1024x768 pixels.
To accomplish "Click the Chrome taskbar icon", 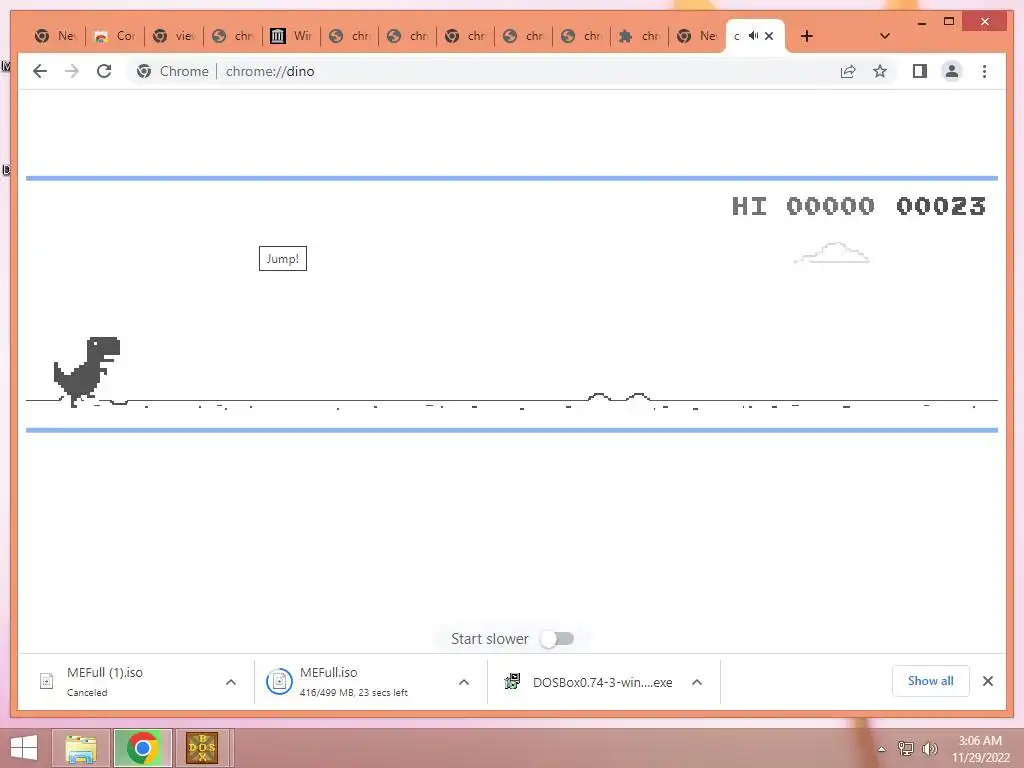I will click(x=143, y=748).
